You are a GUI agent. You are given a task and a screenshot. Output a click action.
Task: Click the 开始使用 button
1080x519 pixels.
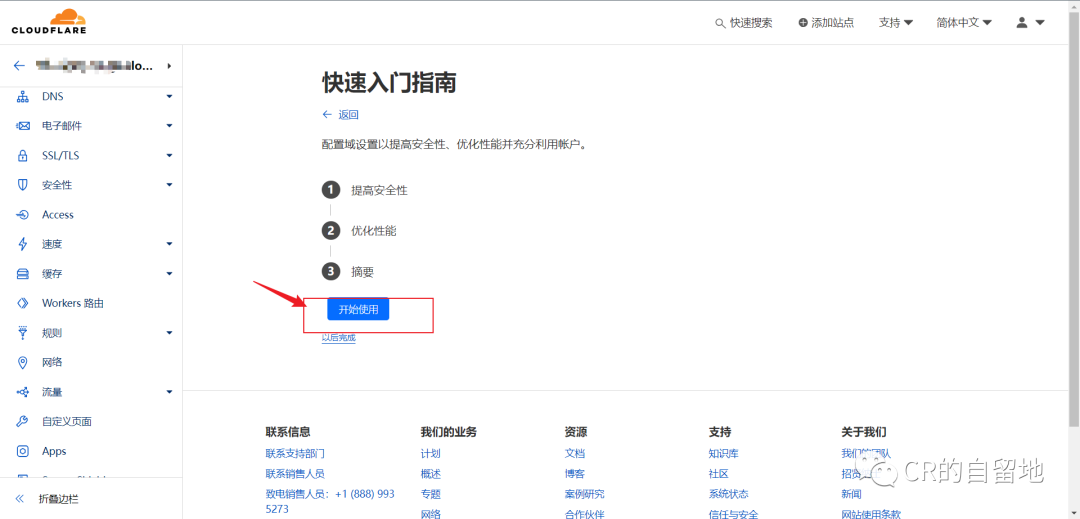coord(358,310)
